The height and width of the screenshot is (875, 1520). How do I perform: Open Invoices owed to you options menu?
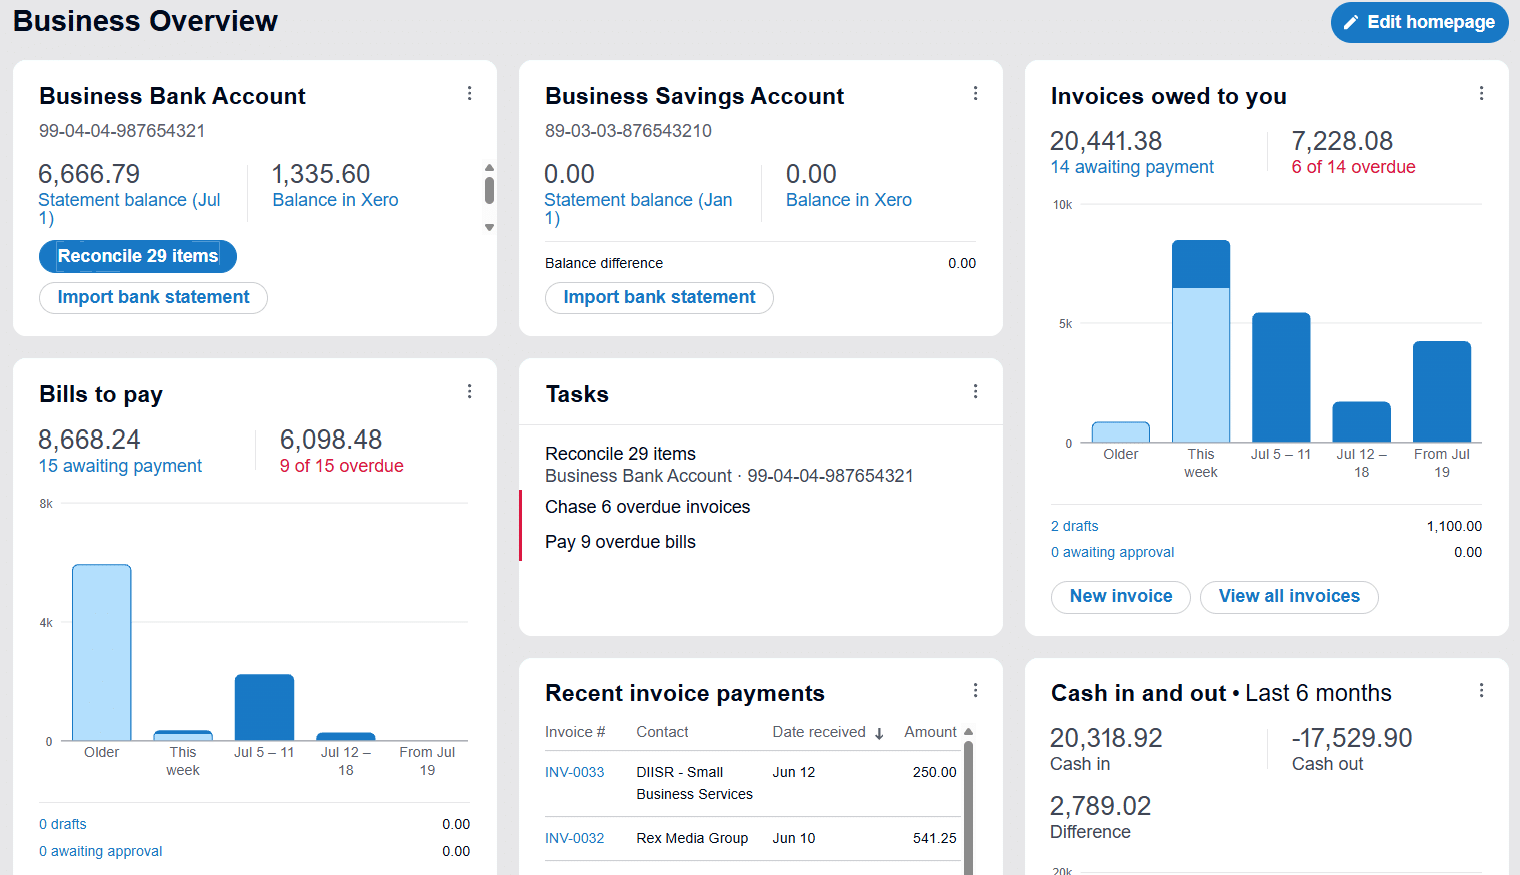click(1481, 93)
